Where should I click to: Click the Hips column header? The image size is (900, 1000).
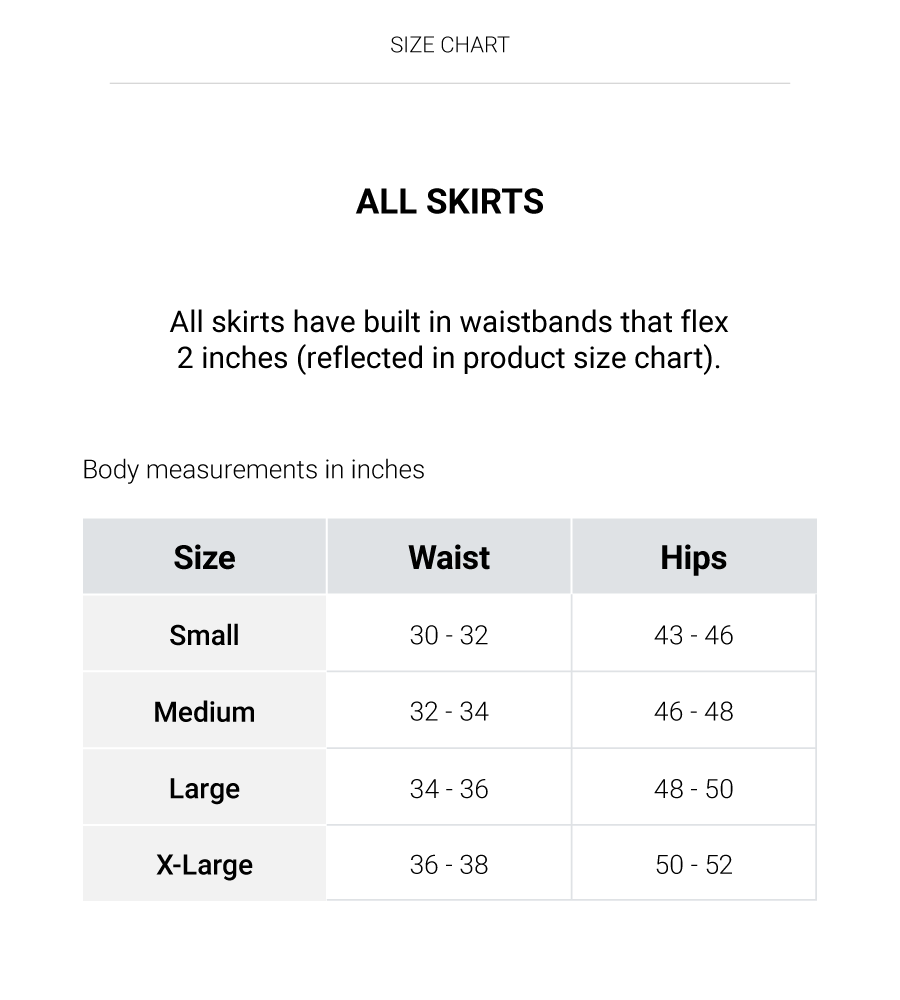693,558
